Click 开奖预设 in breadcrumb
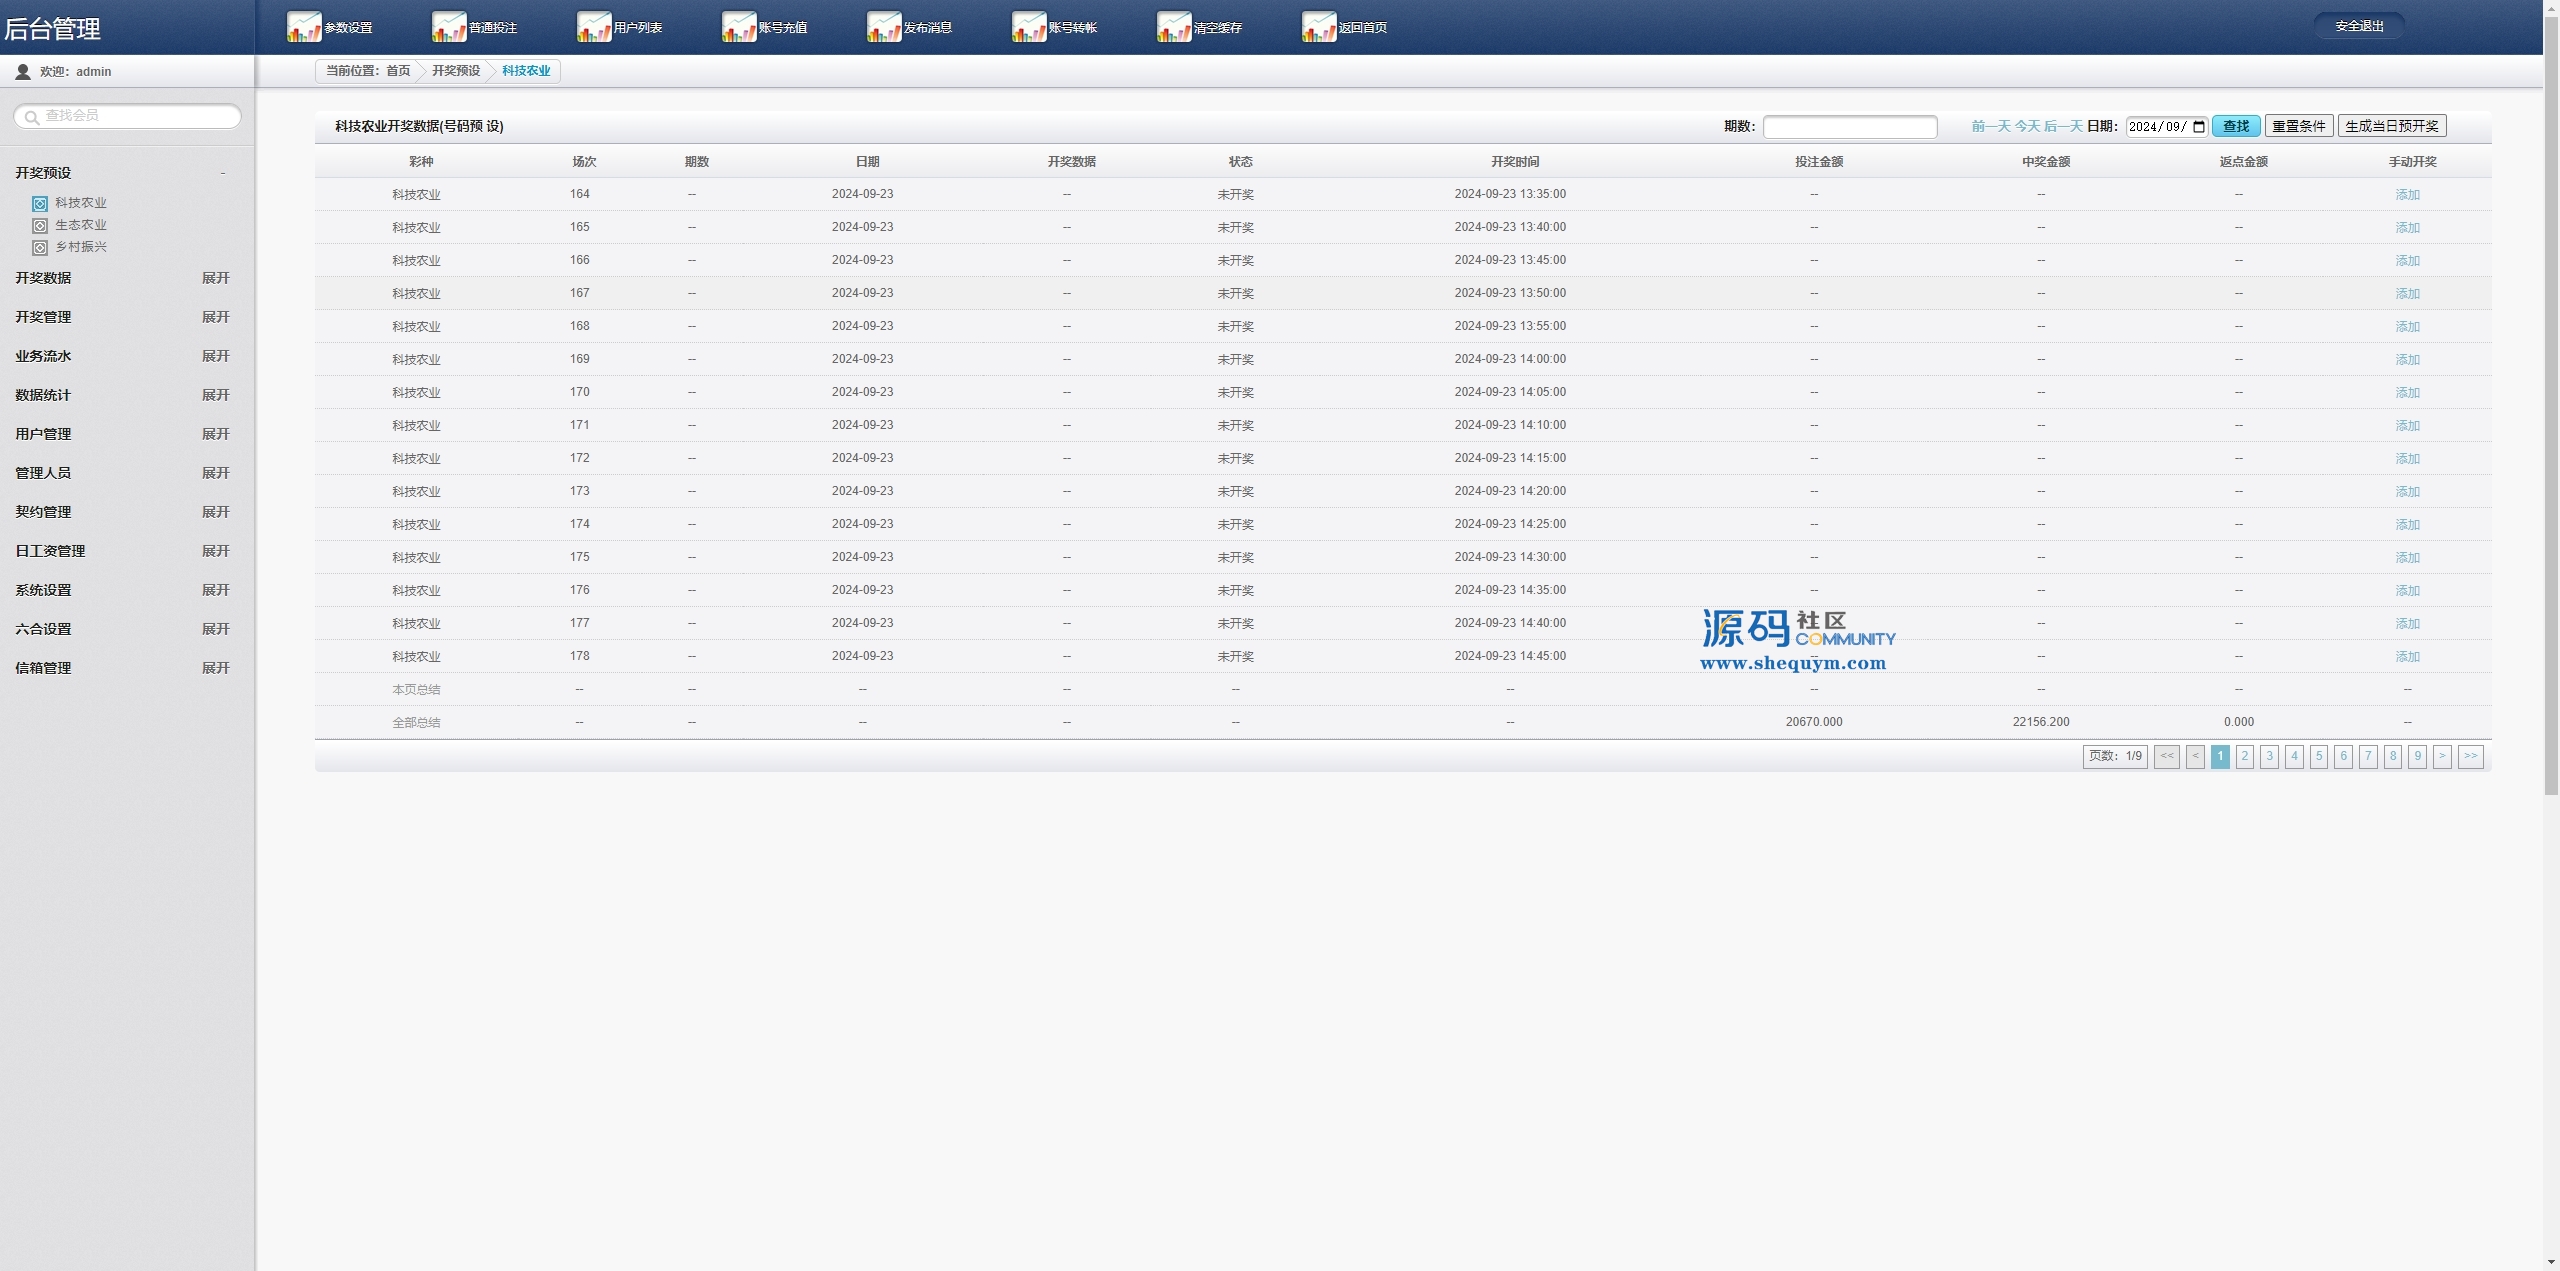 [x=456, y=71]
